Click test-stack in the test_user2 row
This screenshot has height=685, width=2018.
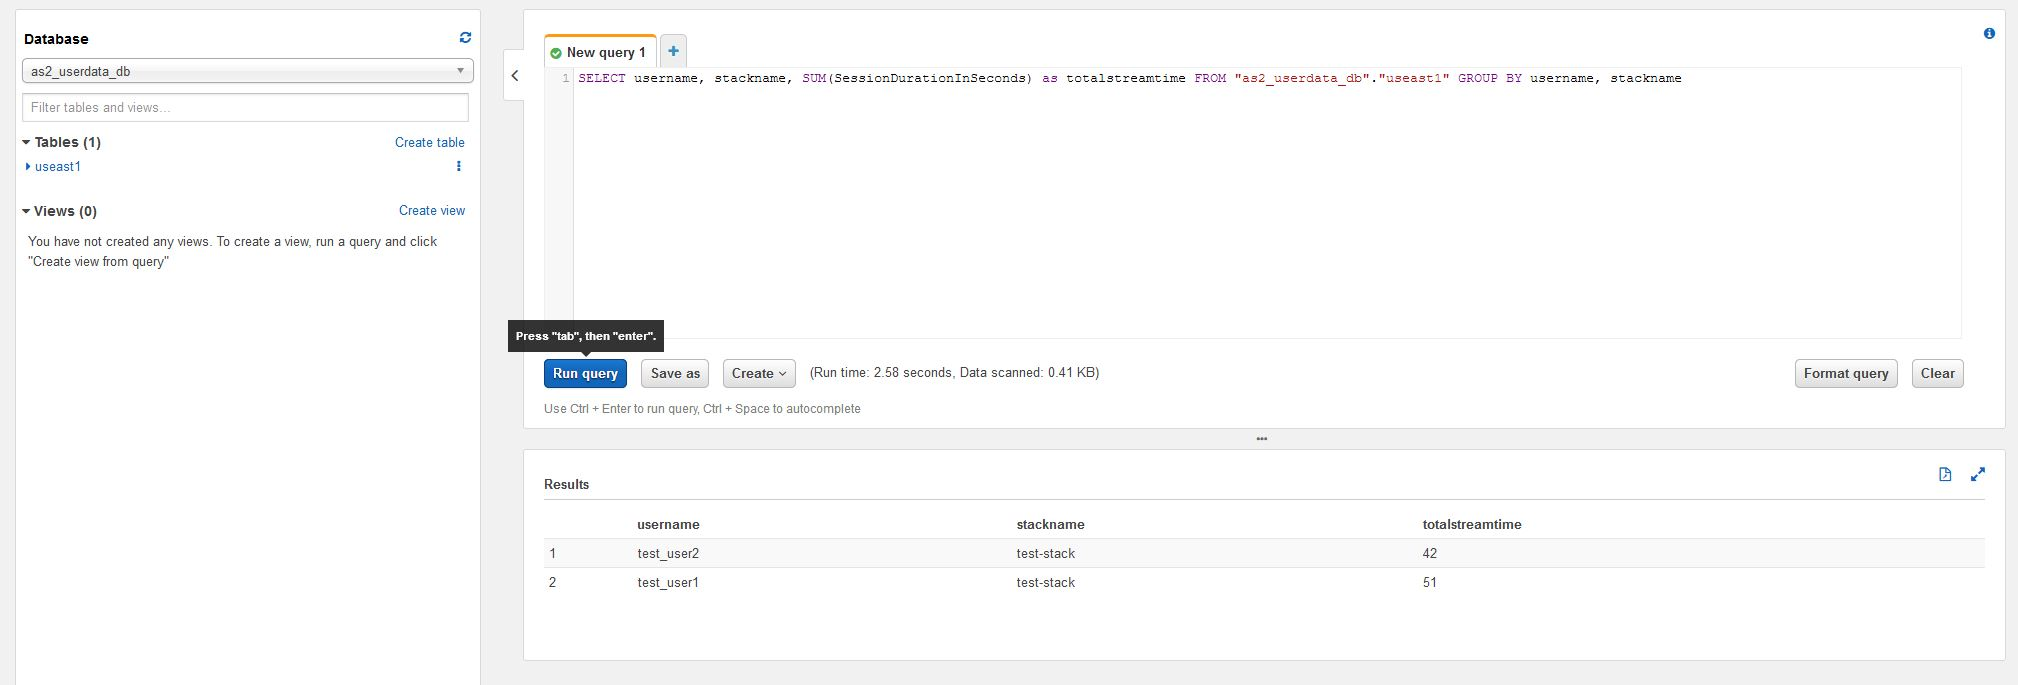1045,553
